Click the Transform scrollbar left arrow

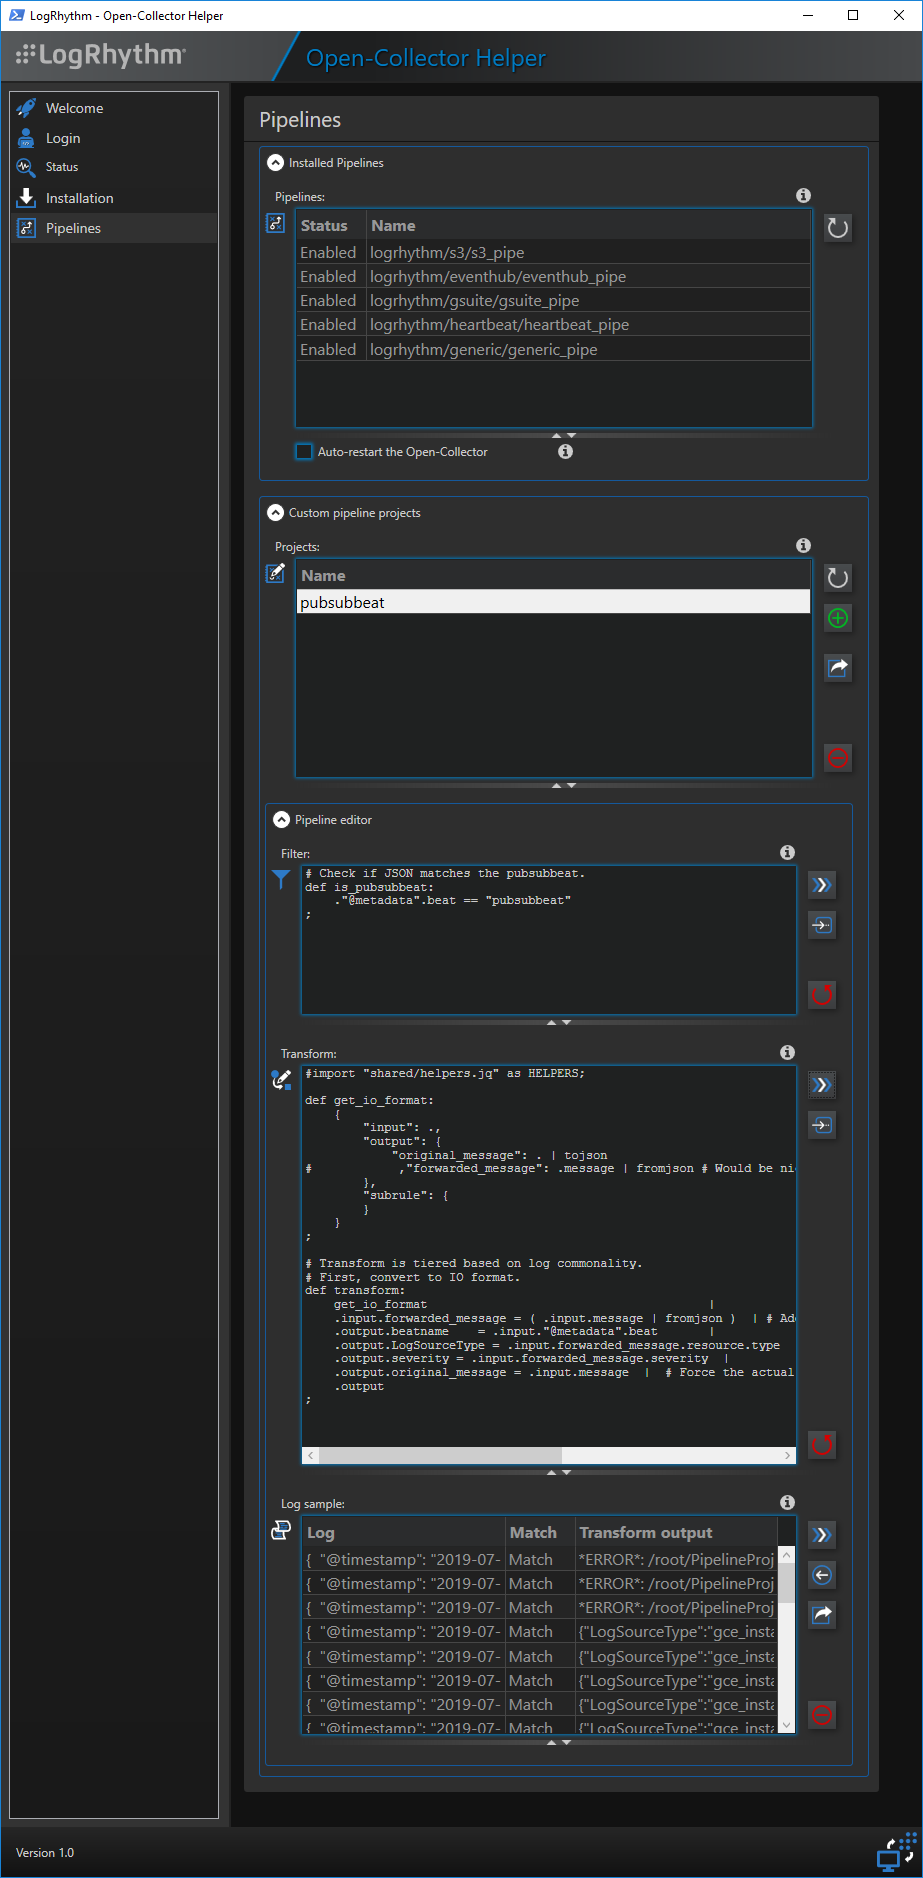[x=311, y=1455]
